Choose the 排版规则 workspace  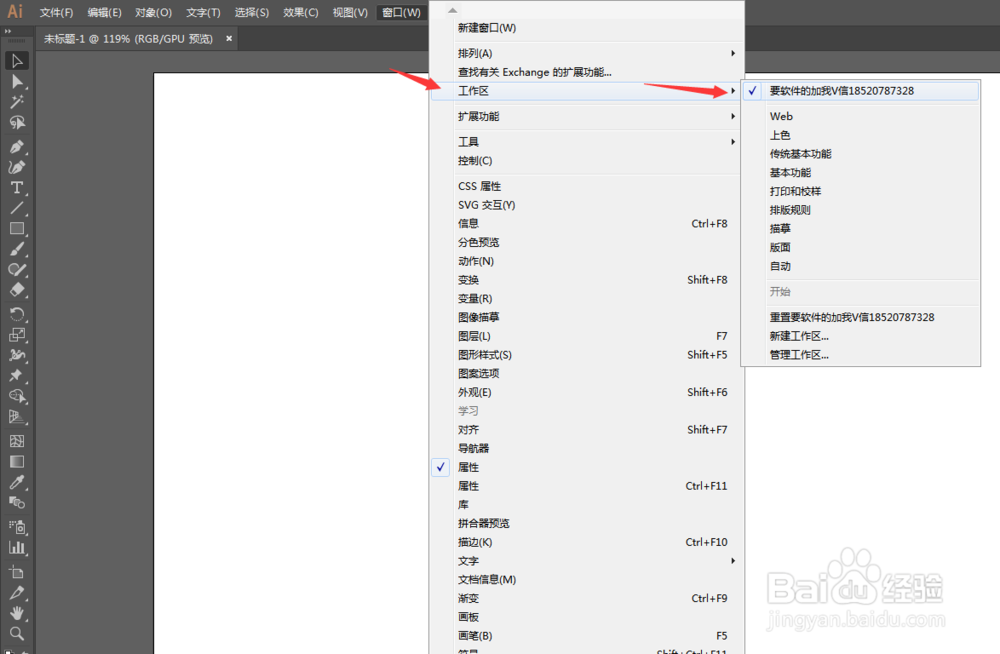pos(860,210)
